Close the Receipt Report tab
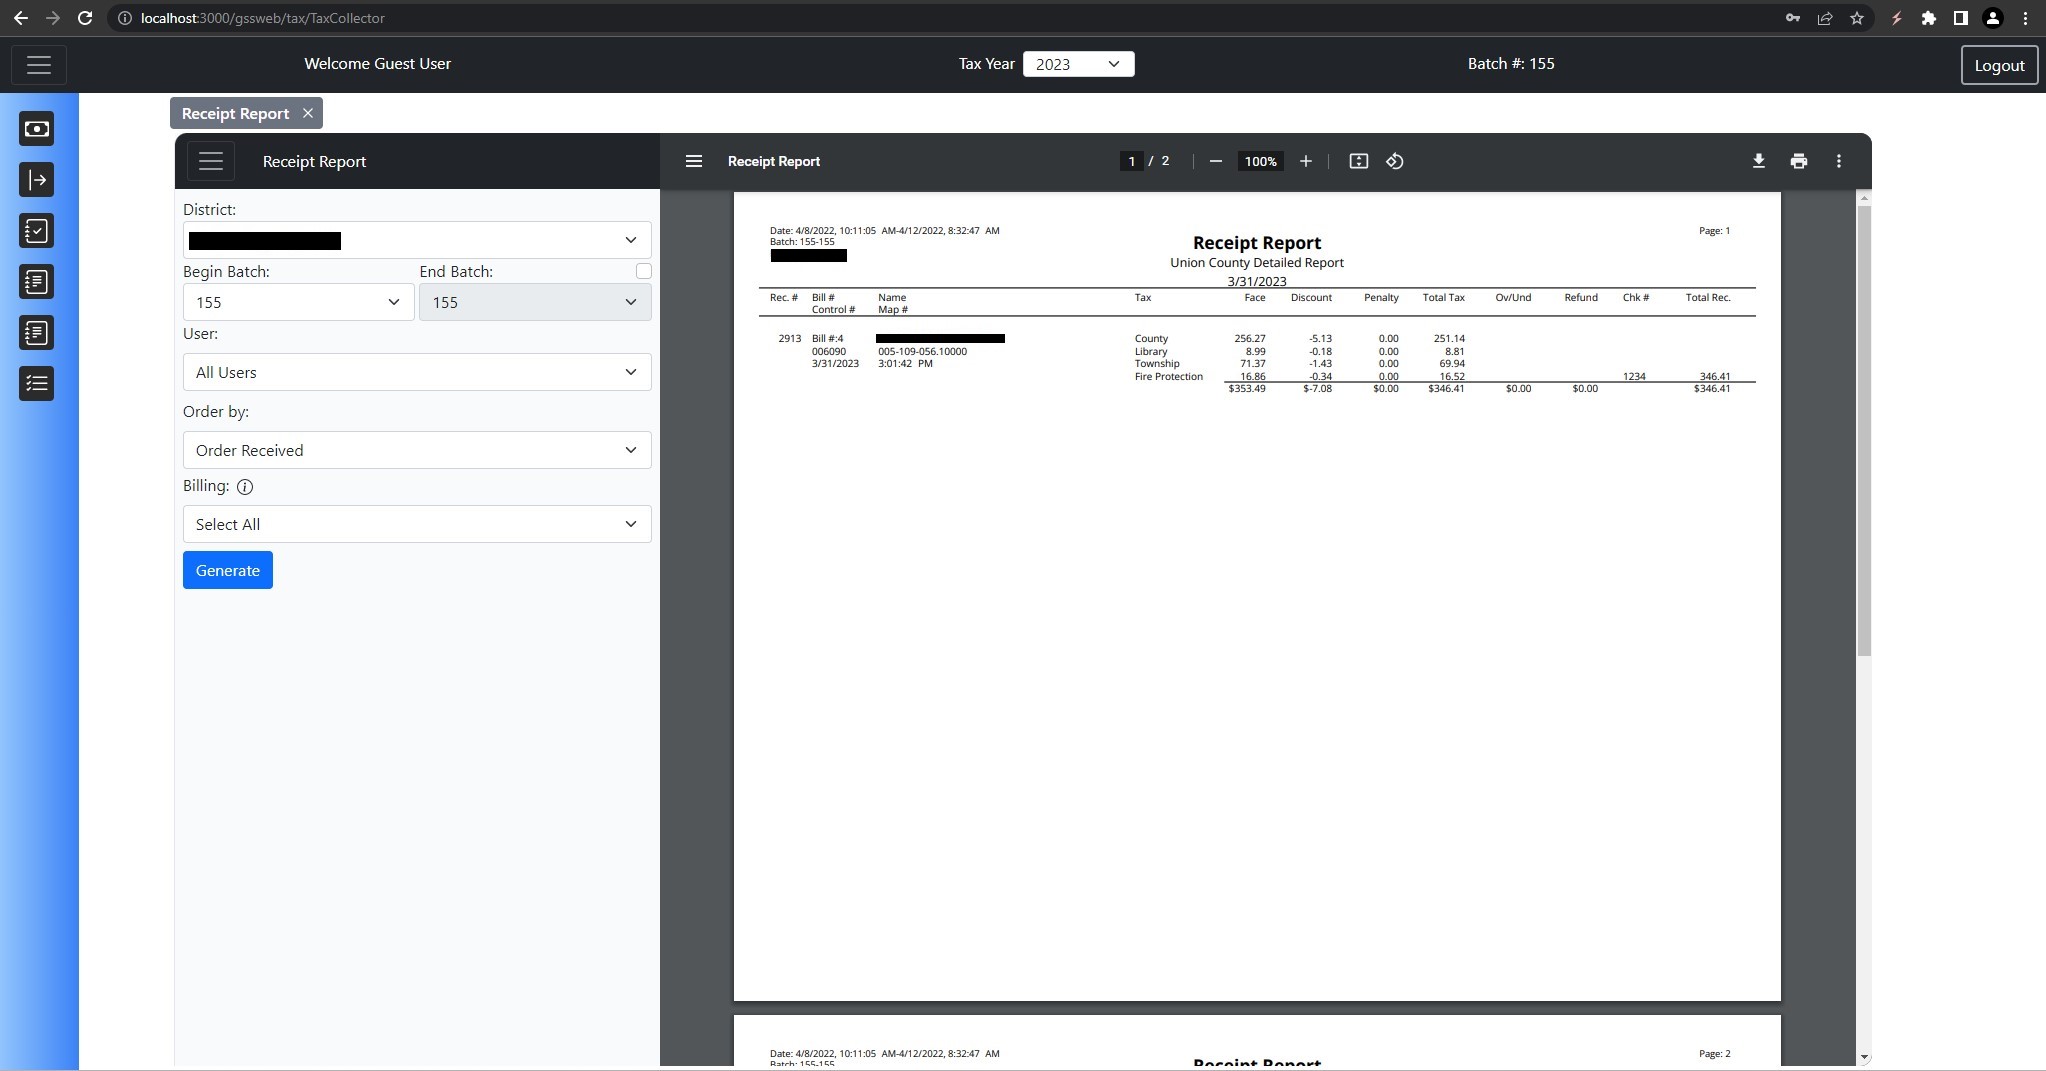 coord(308,113)
